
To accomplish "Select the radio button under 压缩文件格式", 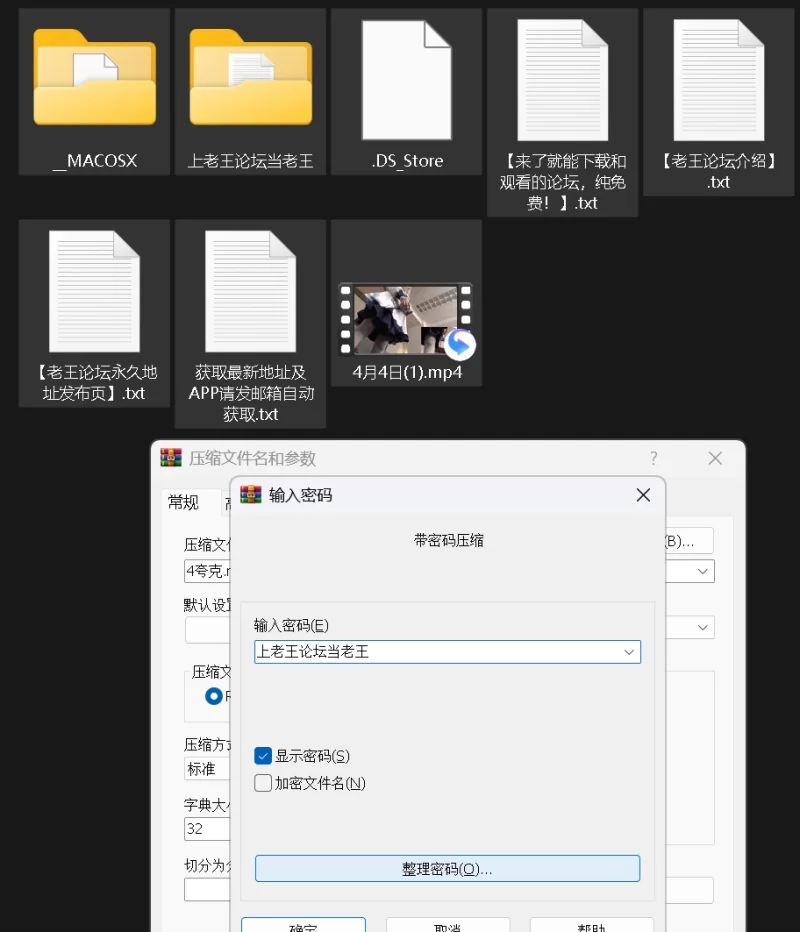I will [213, 696].
